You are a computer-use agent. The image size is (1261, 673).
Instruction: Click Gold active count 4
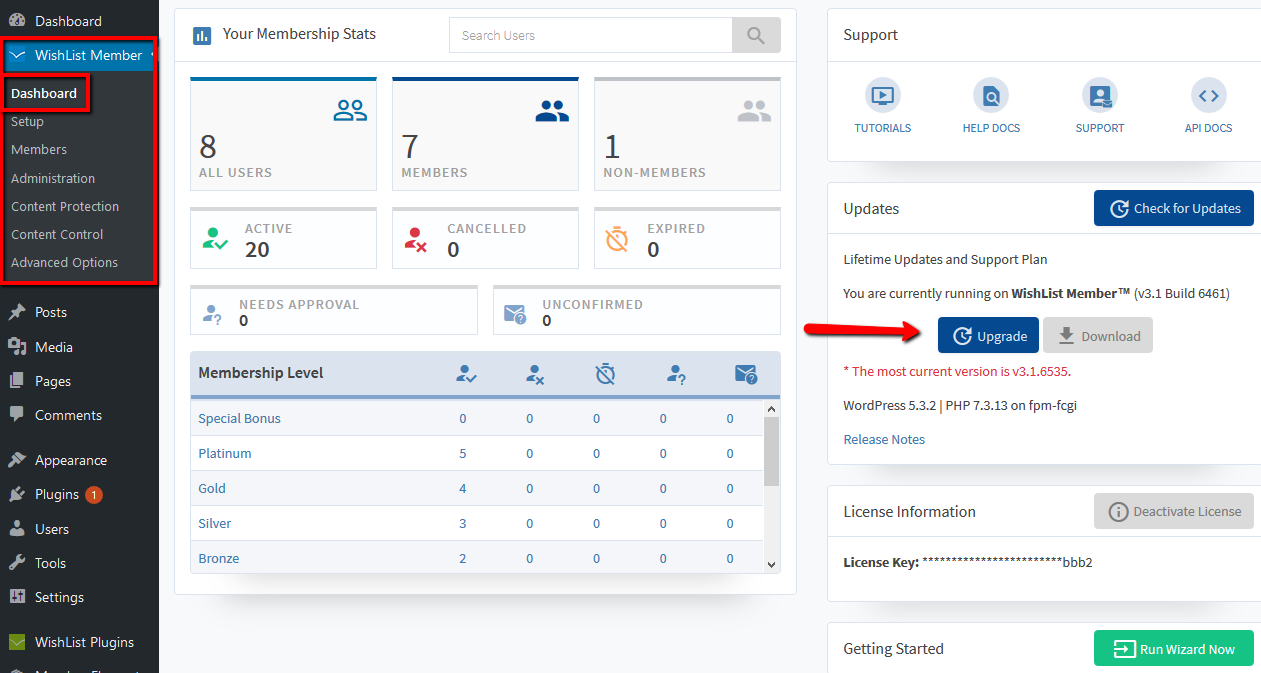coord(463,488)
